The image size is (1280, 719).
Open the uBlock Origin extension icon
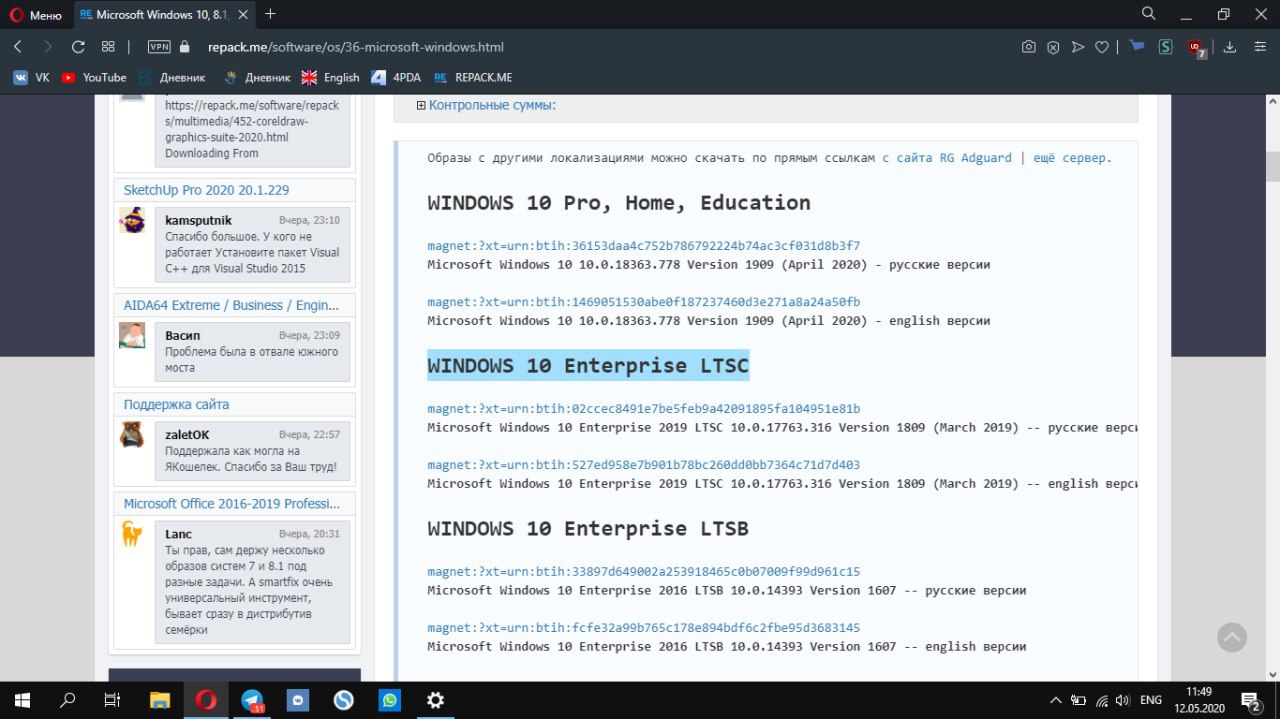[x=1197, y=48]
